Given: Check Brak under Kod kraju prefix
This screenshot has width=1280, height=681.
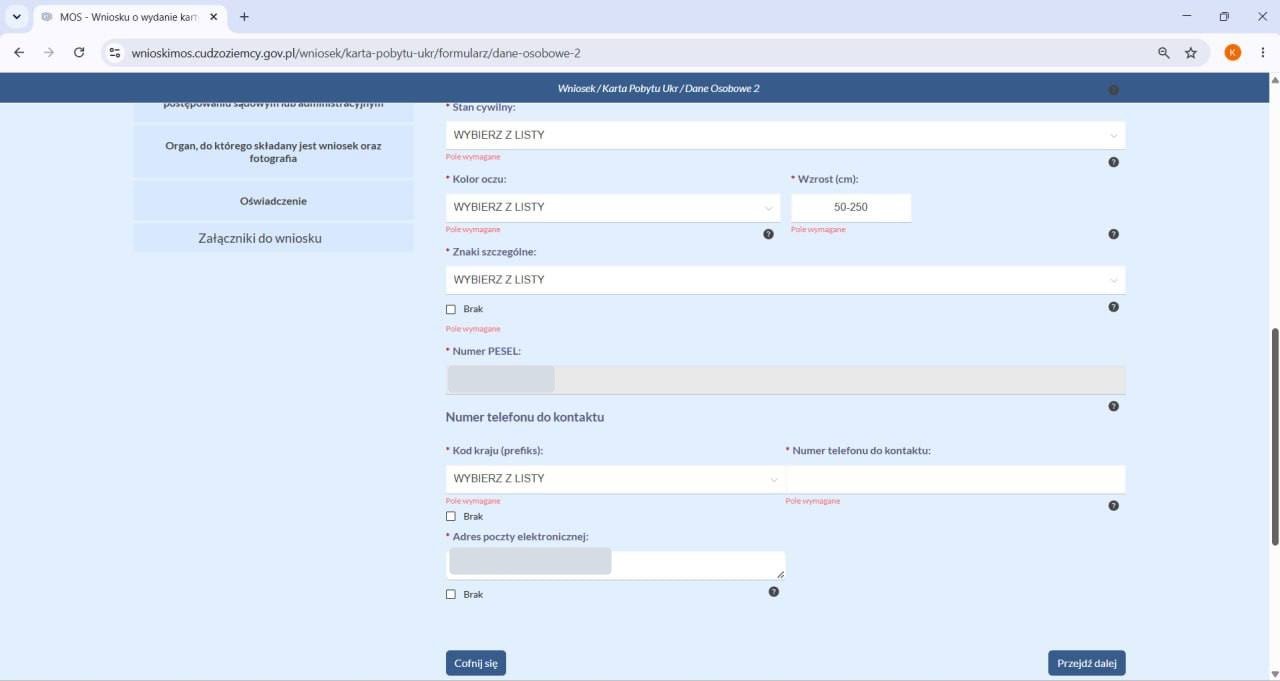Looking at the screenshot, I should (451, 517).
